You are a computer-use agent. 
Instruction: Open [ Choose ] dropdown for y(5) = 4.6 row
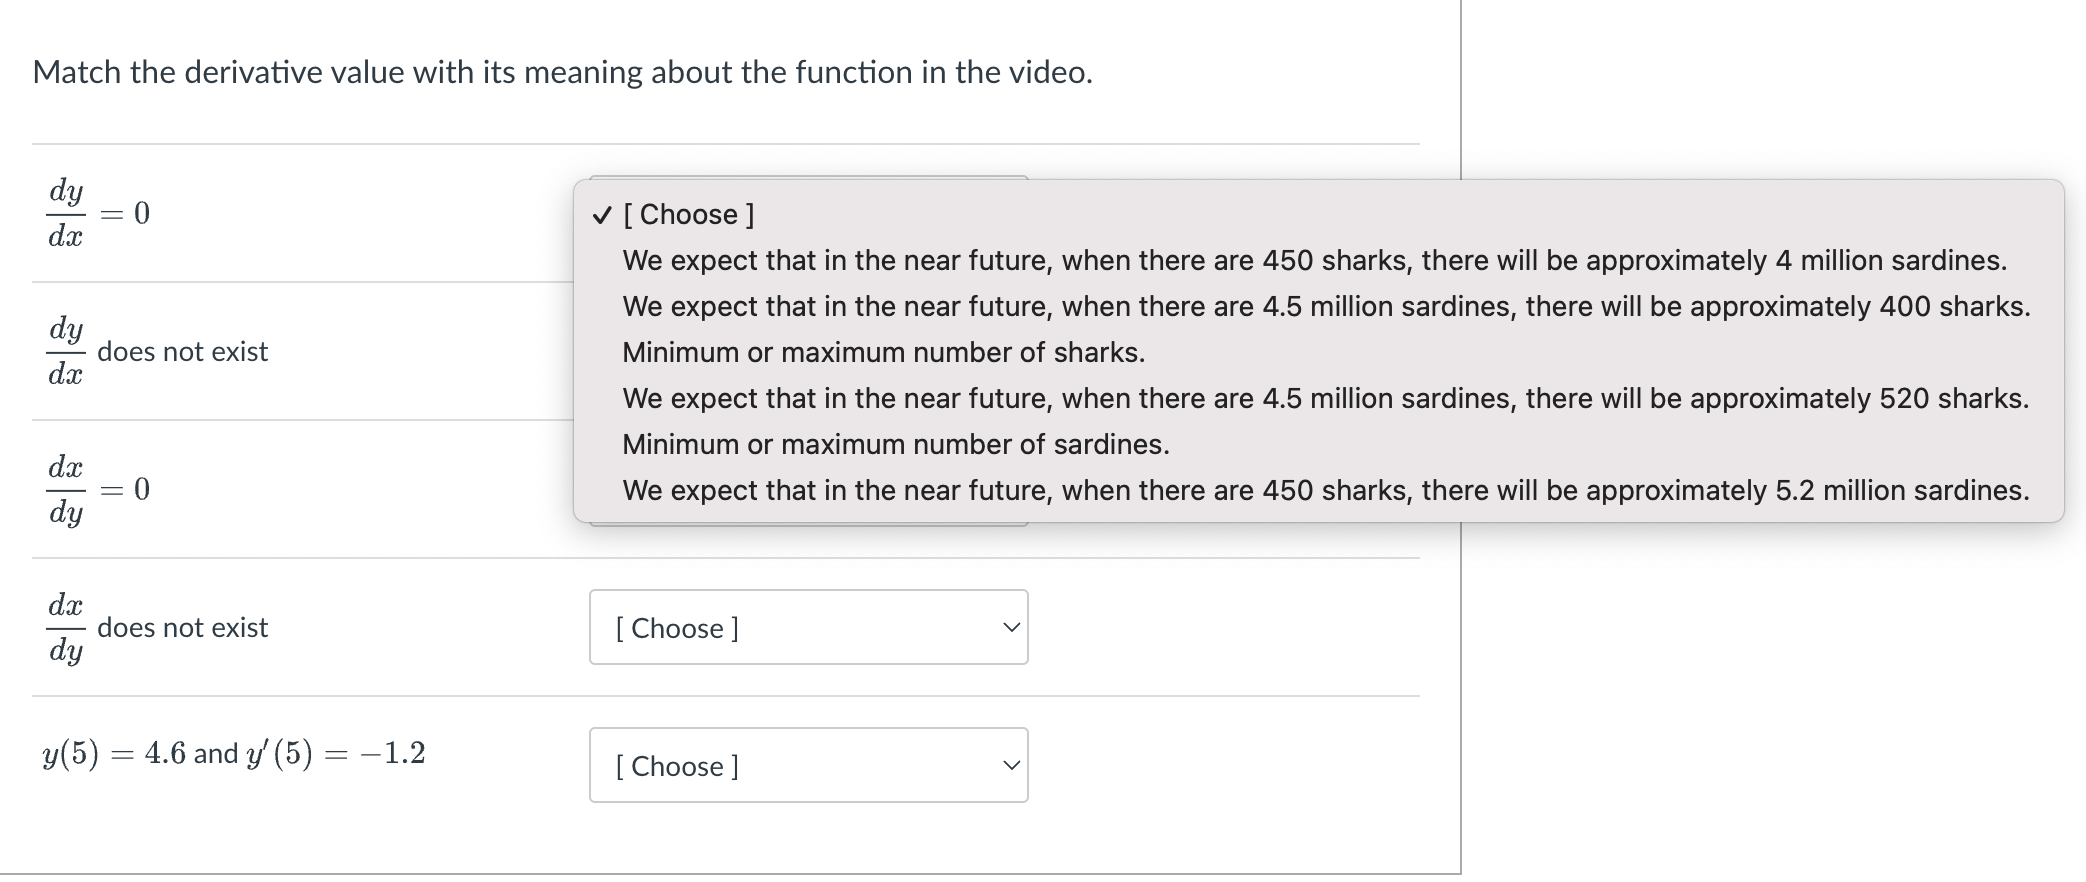(807, 766)
